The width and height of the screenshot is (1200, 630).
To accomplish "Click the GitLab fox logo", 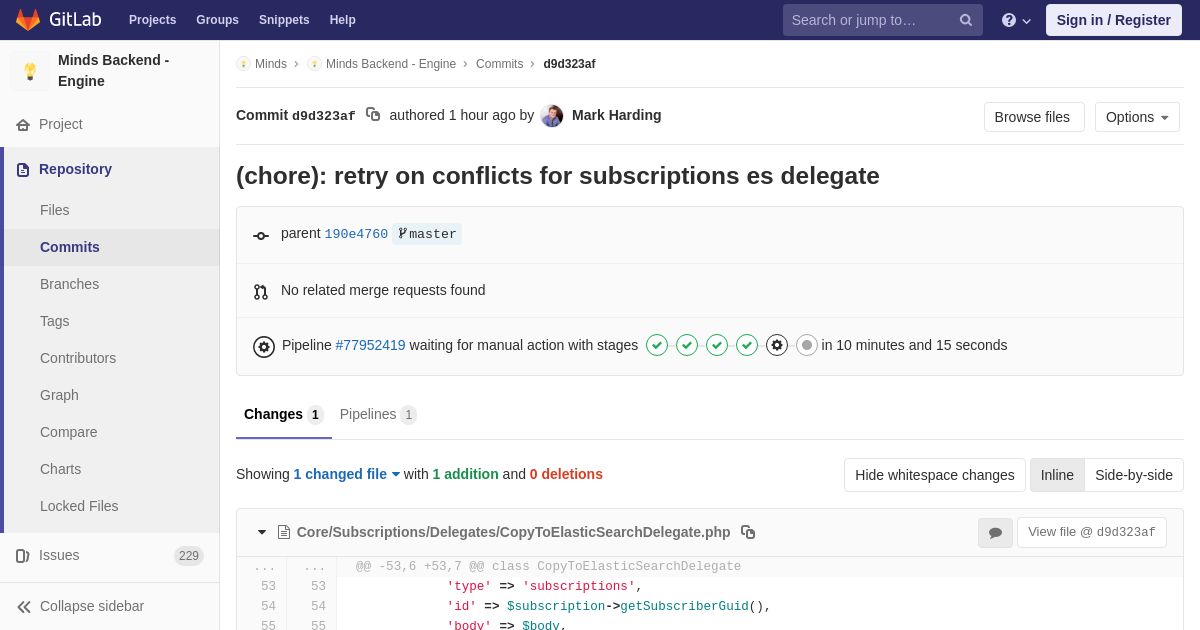I will [x=28, y=20].
